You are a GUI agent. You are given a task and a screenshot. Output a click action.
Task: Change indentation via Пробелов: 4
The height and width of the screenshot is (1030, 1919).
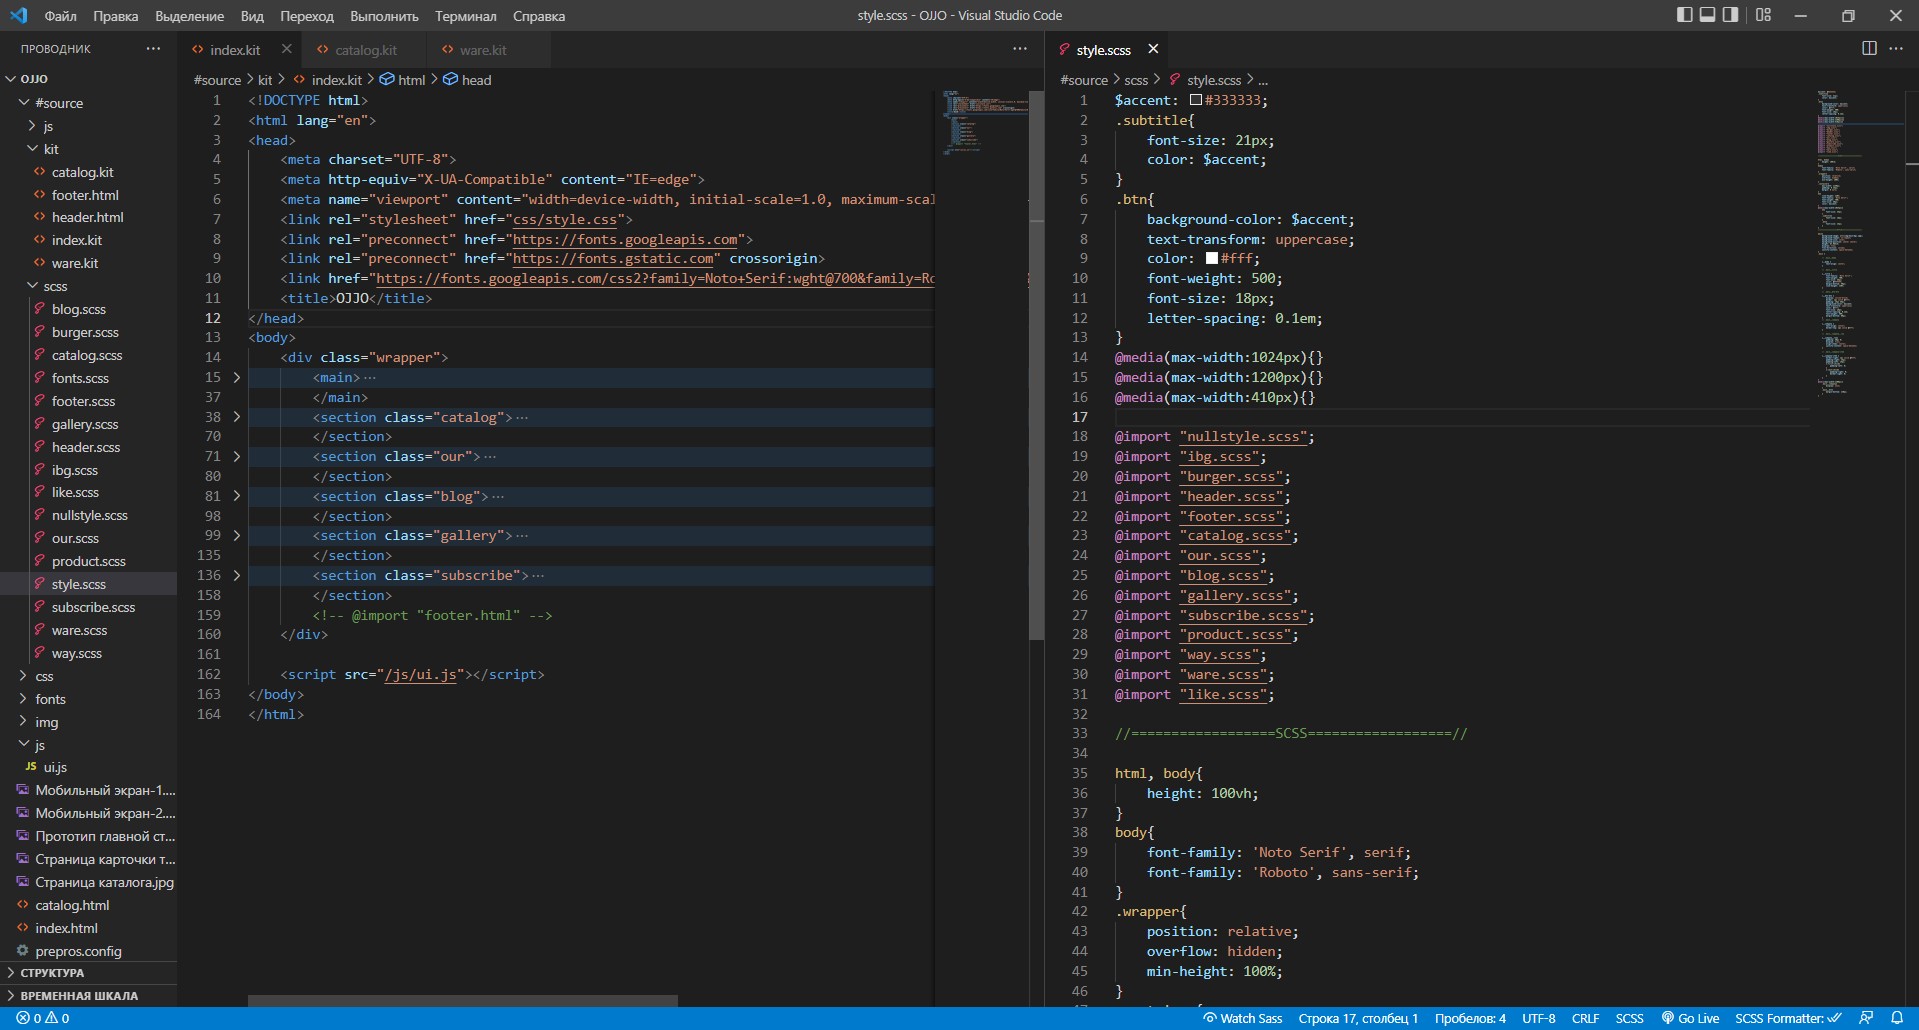pos(1470,1018)
